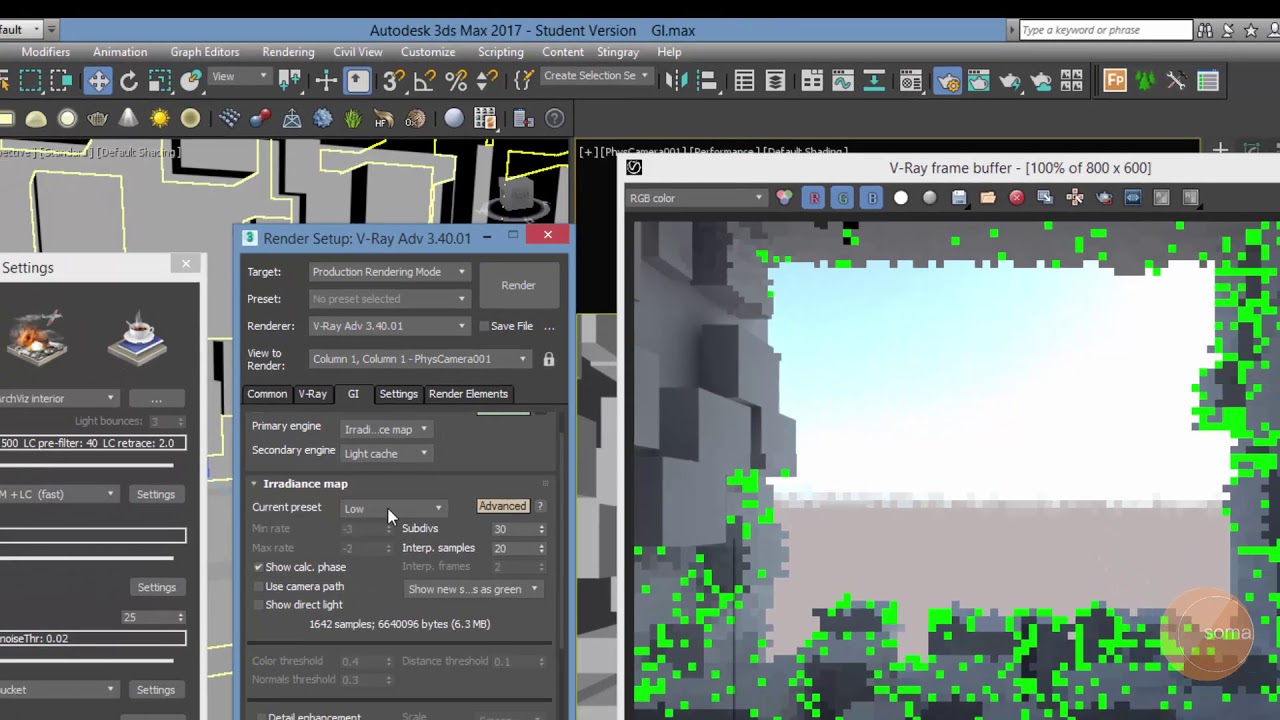Select the Select and Move tool
This screenshot has height=720, width=1280.
[x=98, y=81]
